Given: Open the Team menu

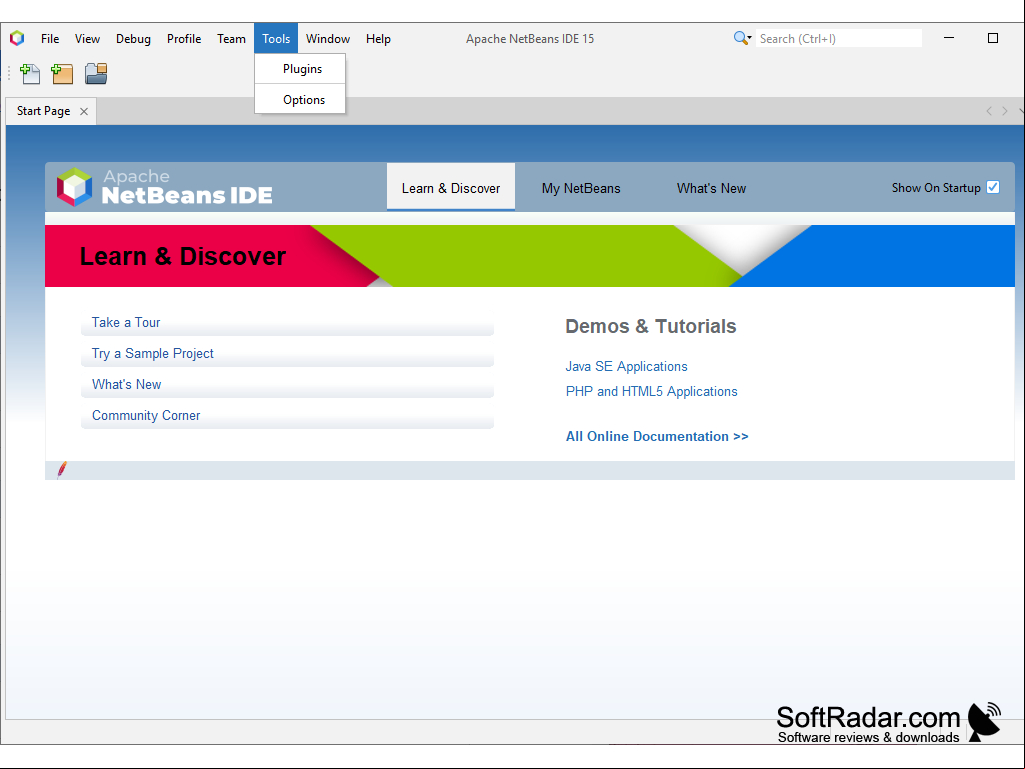Looking at the screenshot, I should [231, 39].
